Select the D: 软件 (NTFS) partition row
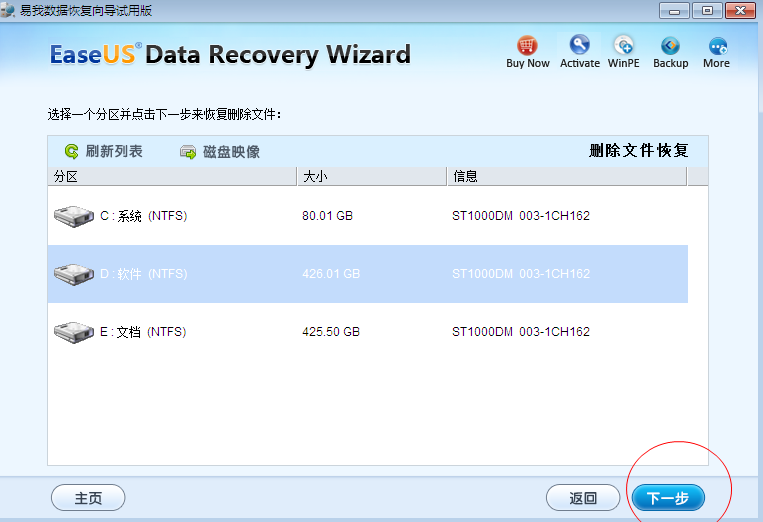 [x=367, y=274]
